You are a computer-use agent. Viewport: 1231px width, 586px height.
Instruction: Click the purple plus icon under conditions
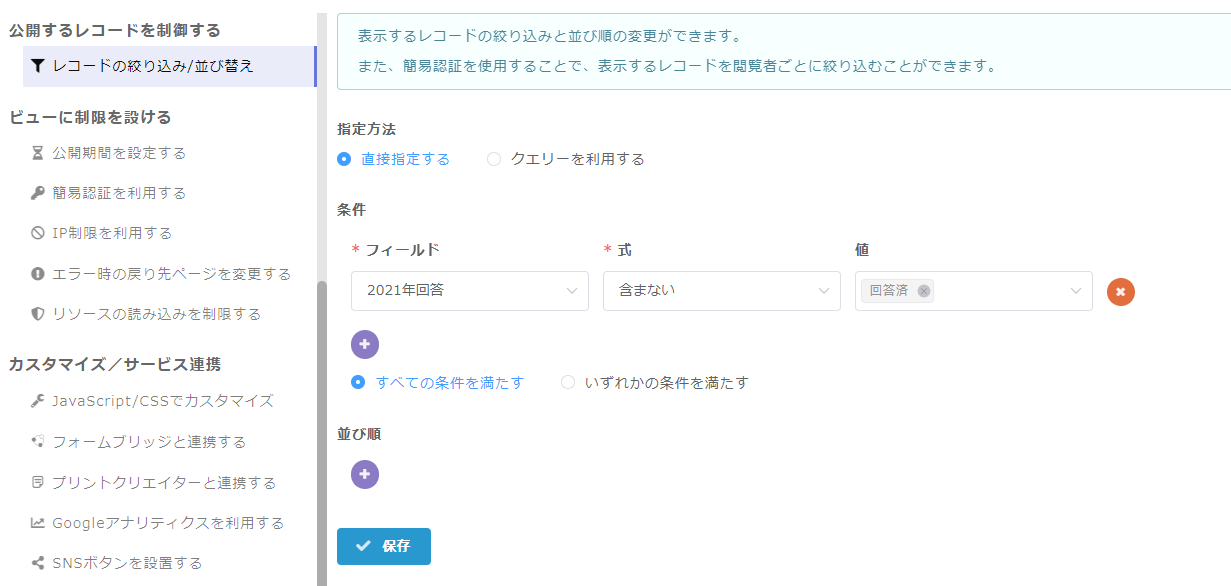365,344
